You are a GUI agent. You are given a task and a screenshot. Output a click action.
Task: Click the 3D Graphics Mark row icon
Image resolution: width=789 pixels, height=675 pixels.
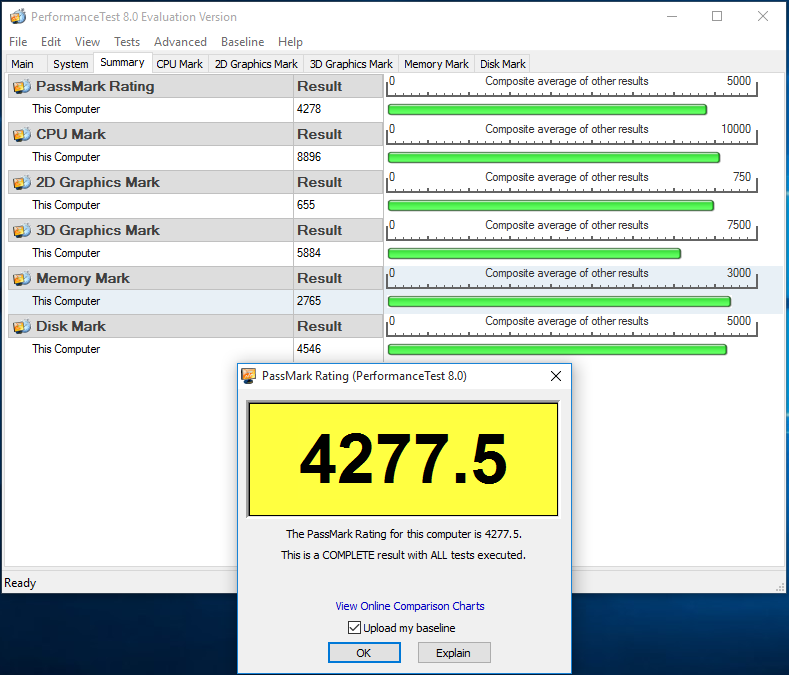(22, 231)
